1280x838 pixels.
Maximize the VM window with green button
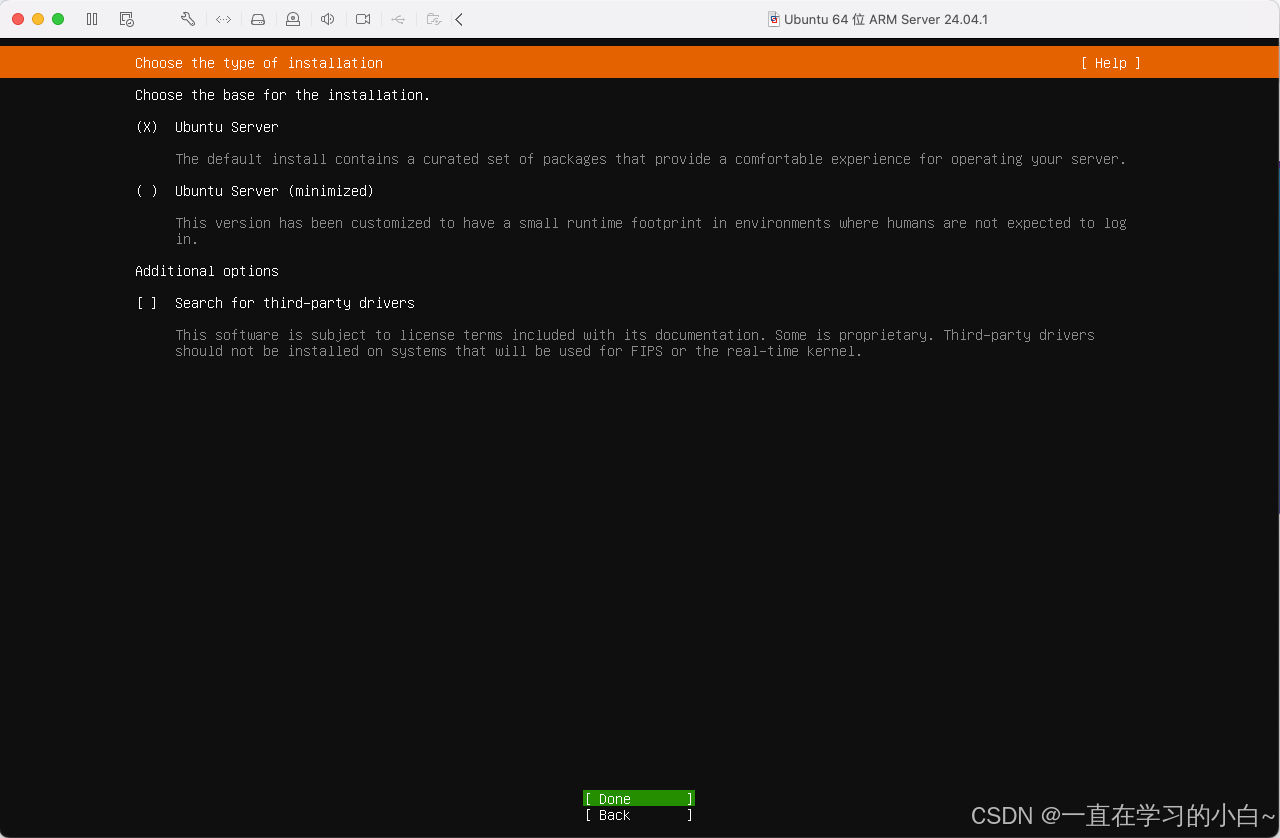coord(58,19)
